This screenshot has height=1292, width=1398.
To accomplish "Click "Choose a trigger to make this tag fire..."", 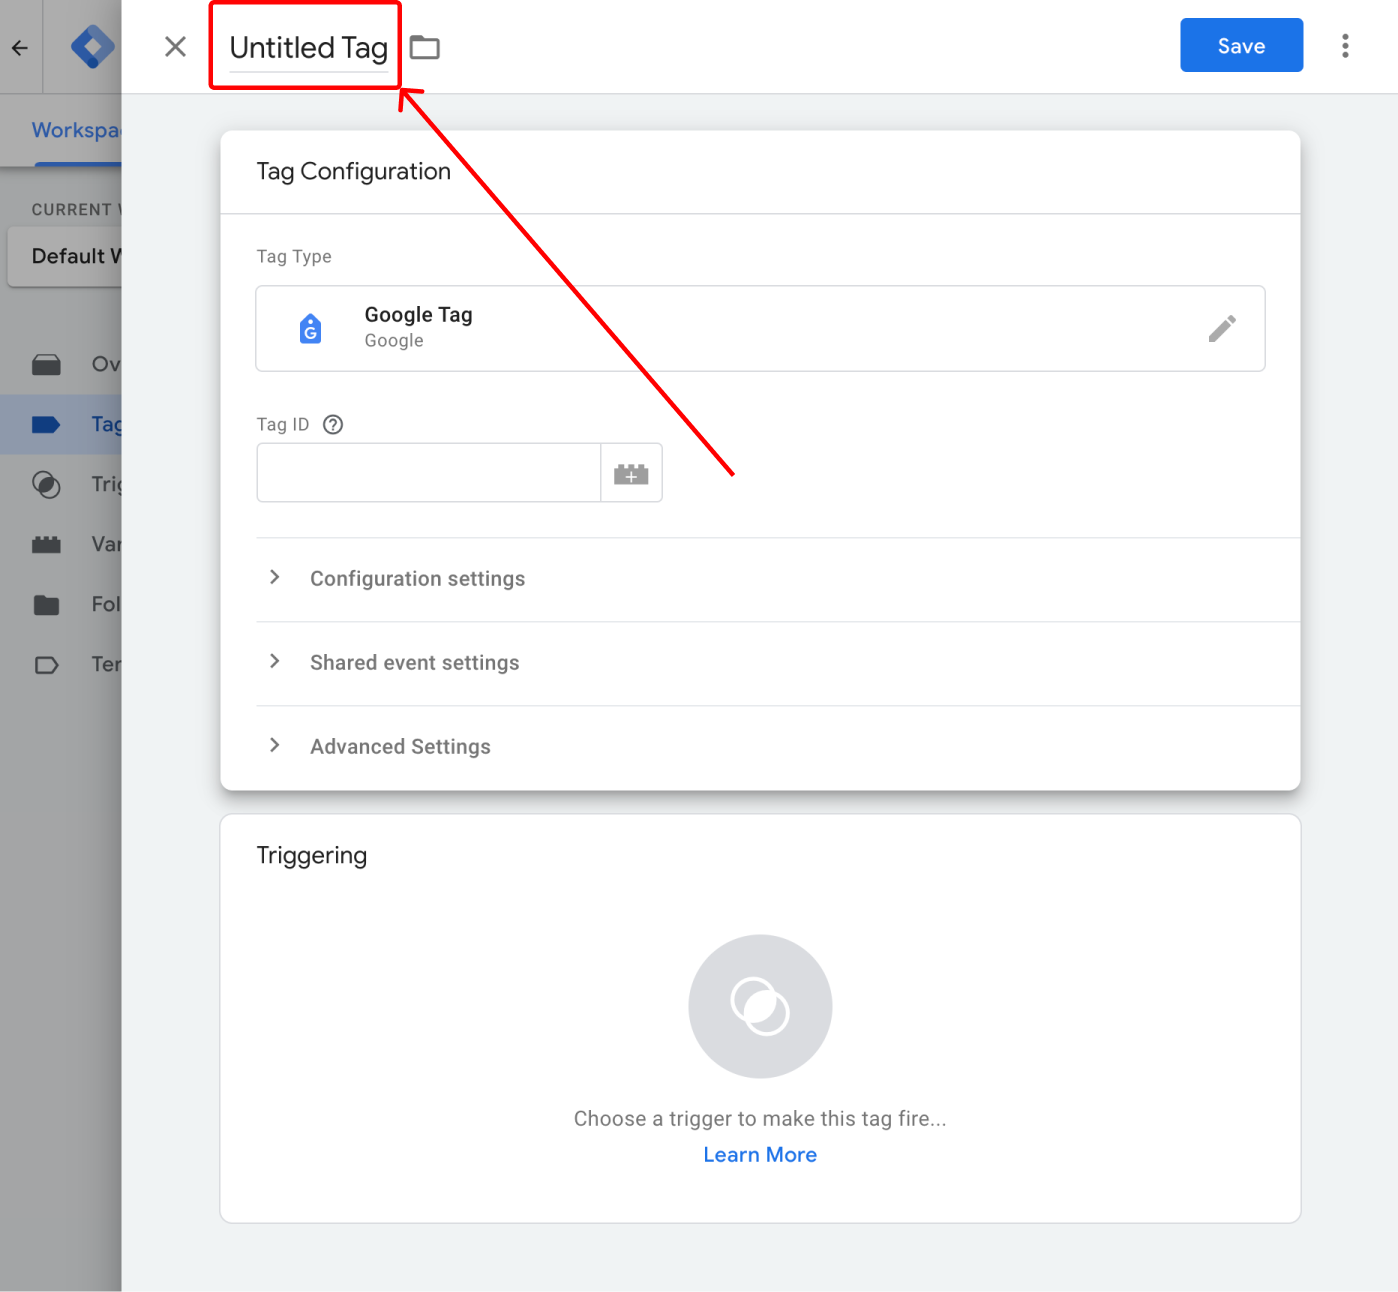I will [760, 1119].
